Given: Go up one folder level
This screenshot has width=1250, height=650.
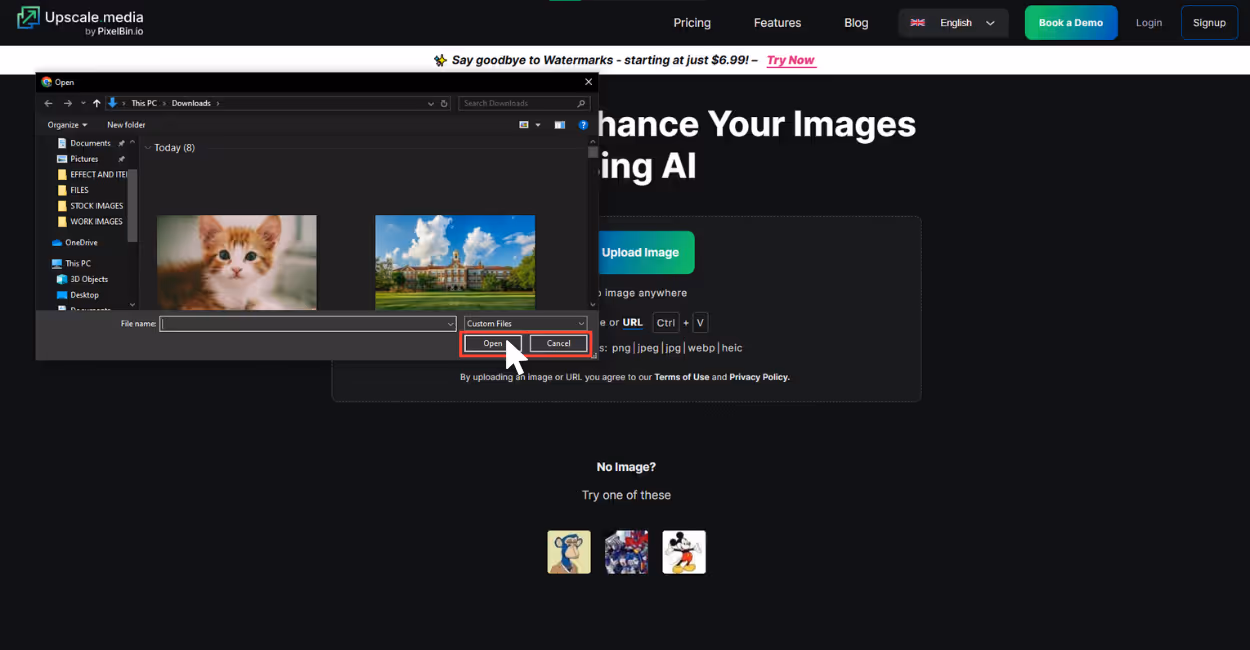Looking at the screenshot, I should 96,103.
